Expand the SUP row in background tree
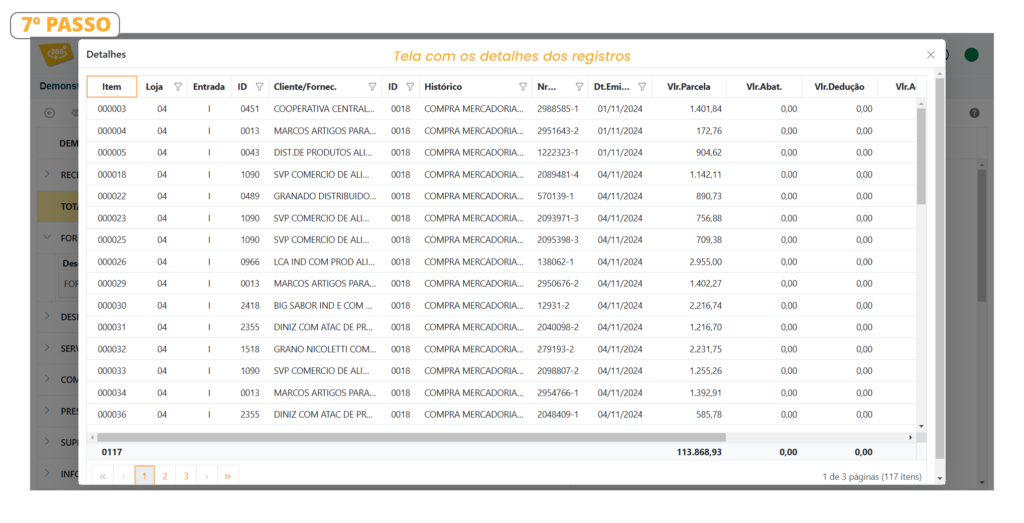1024x523 pixels. click(47, 441)
